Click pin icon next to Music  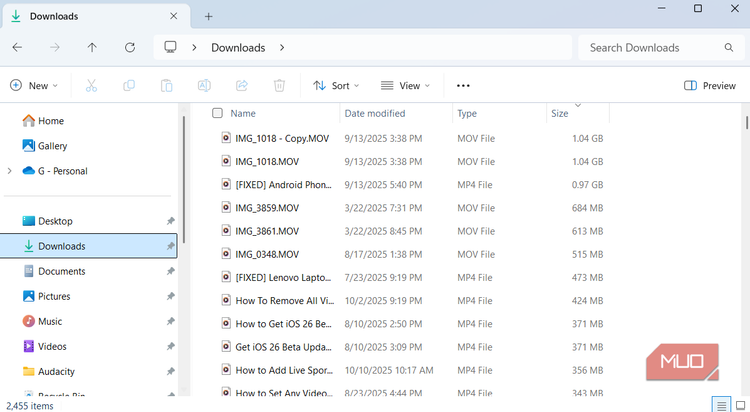tap(170, 322)
